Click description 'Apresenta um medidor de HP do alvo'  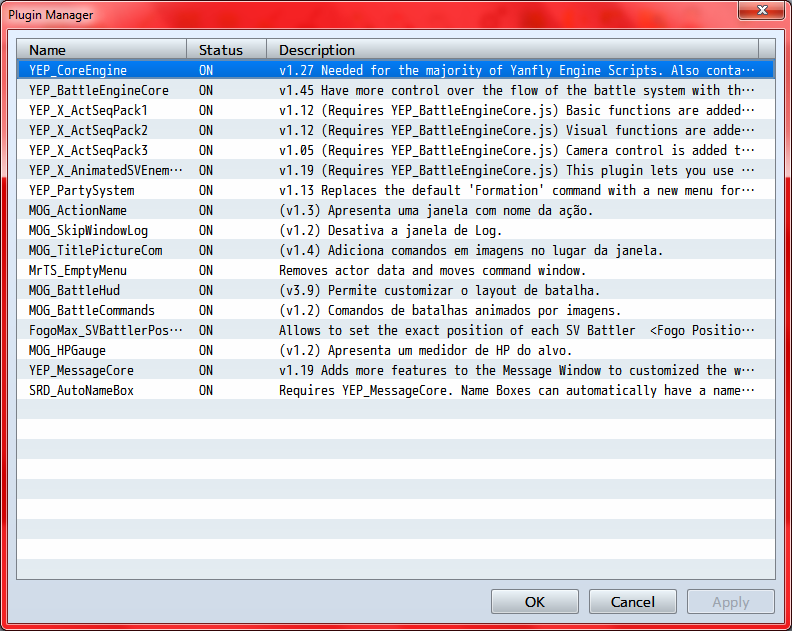click(x=425, y=350)
